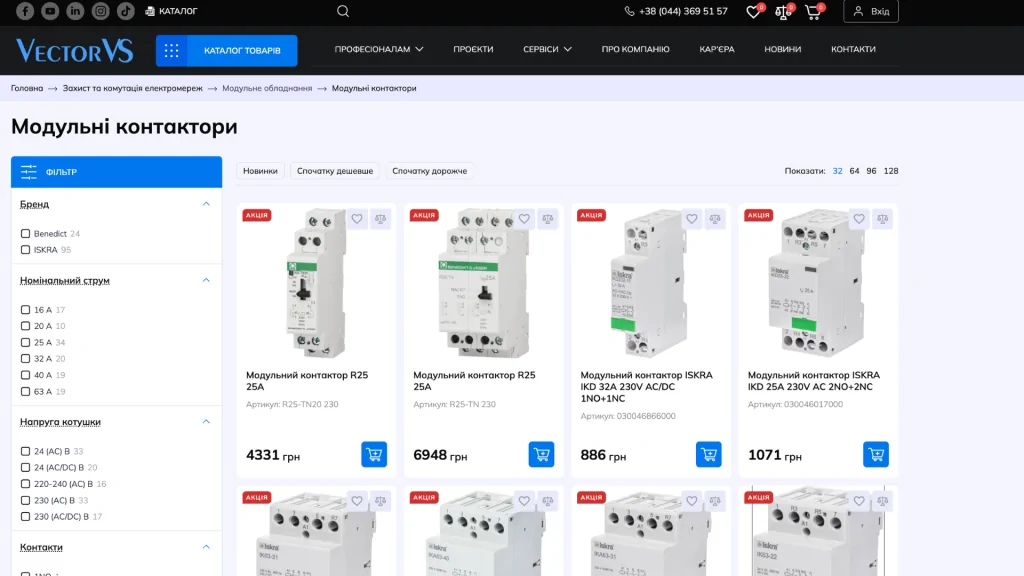Open the LinkedIn social link
The width and height of the screenshot is (1024, 576).
tap(75, 11)
